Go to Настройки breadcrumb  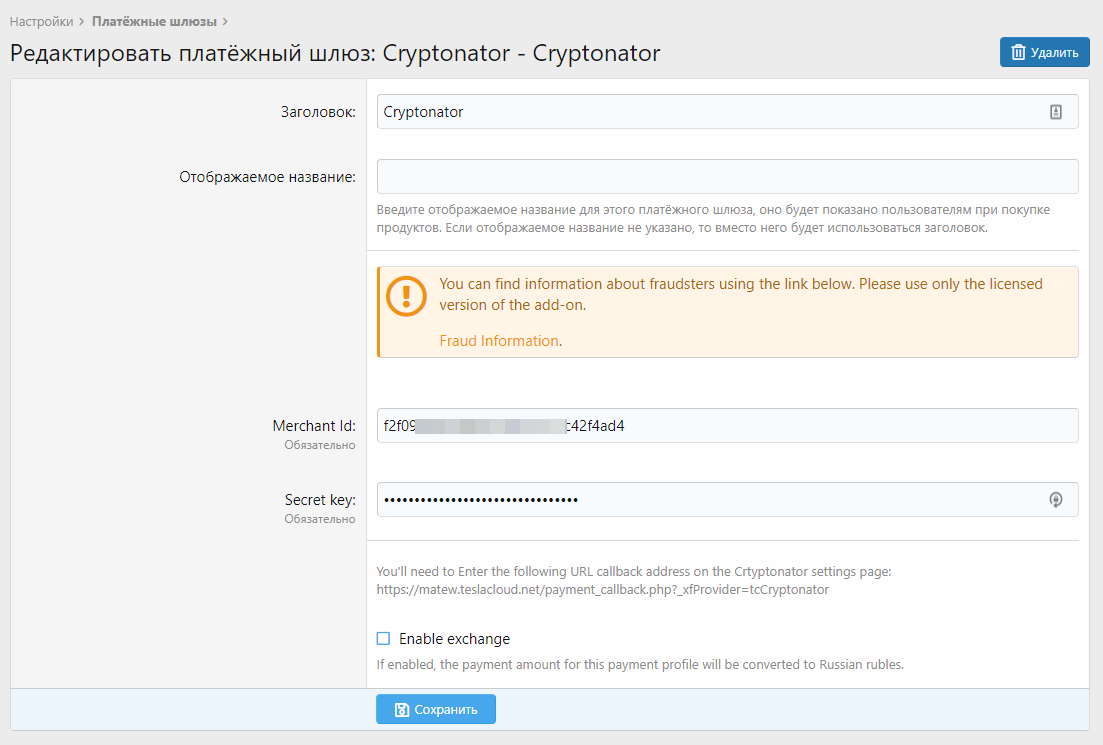(41, 21)
